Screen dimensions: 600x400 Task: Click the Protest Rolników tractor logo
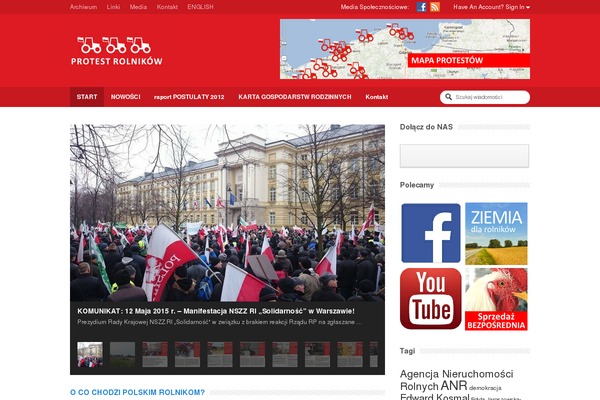tap(117, 51)
